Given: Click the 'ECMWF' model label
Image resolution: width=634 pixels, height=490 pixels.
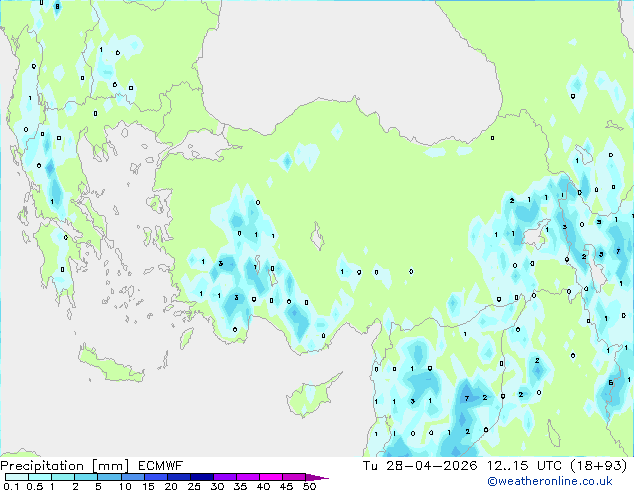Looking at the screenshot, I should point(161,466).
